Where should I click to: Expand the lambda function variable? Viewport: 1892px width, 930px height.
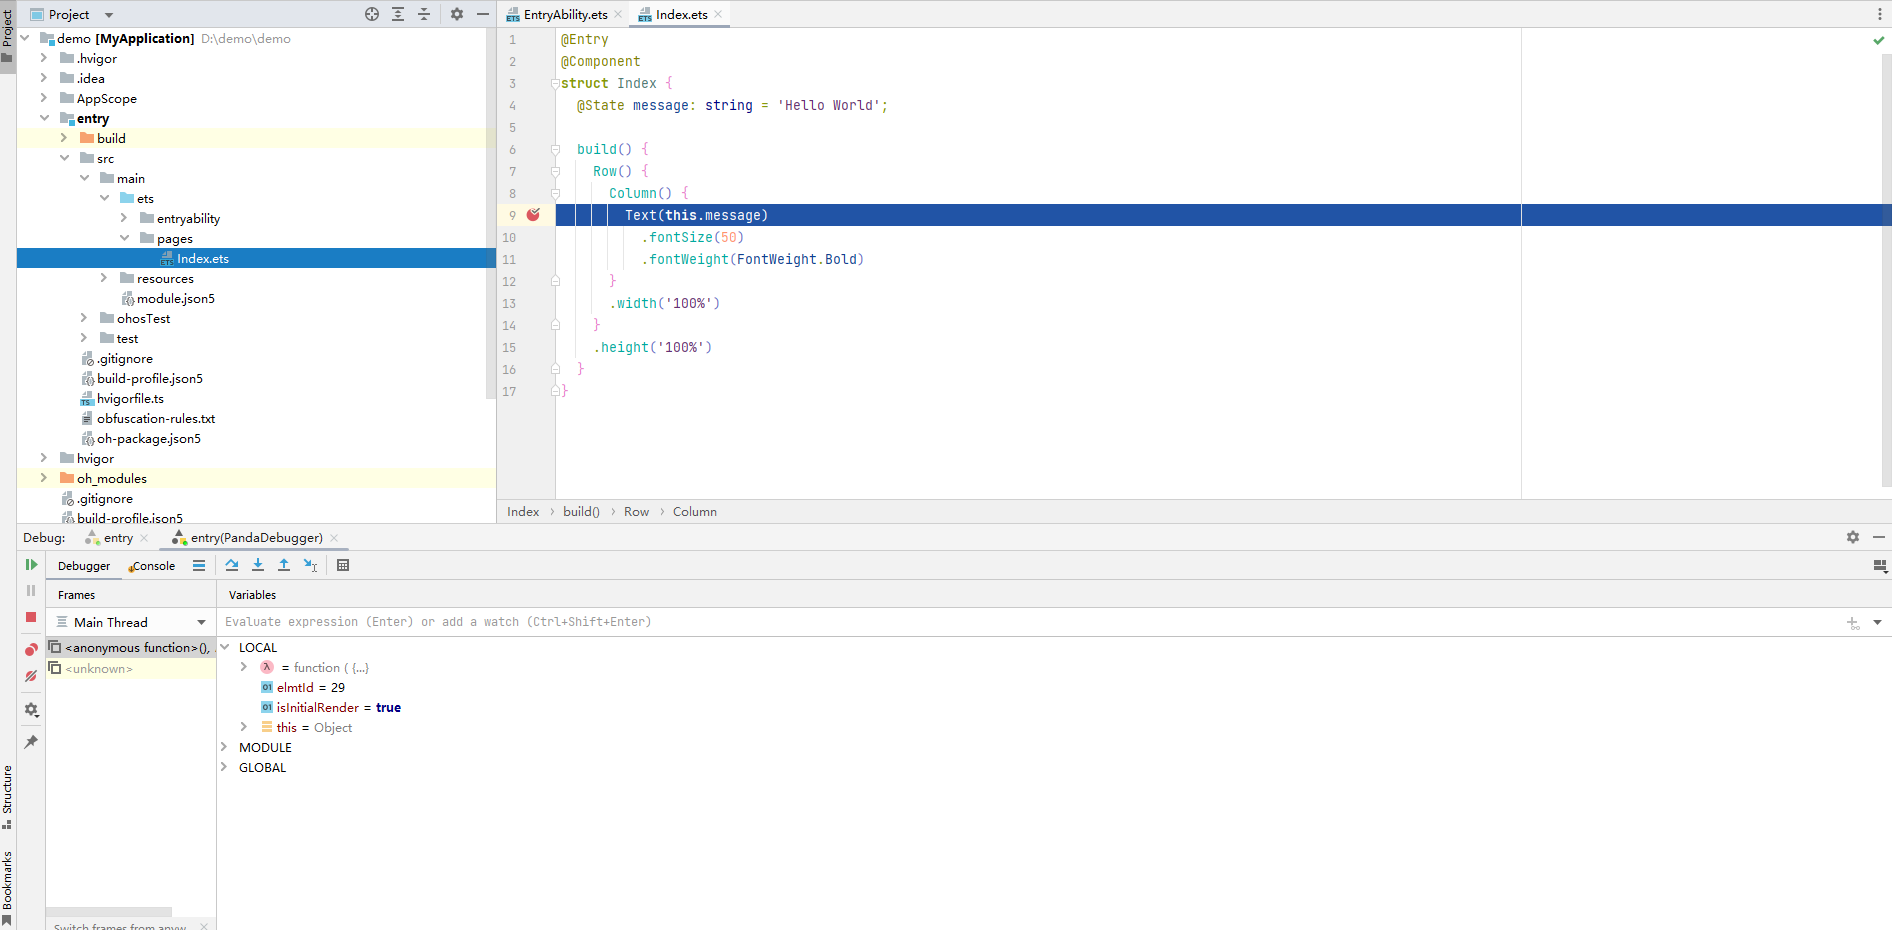(244, 667)
